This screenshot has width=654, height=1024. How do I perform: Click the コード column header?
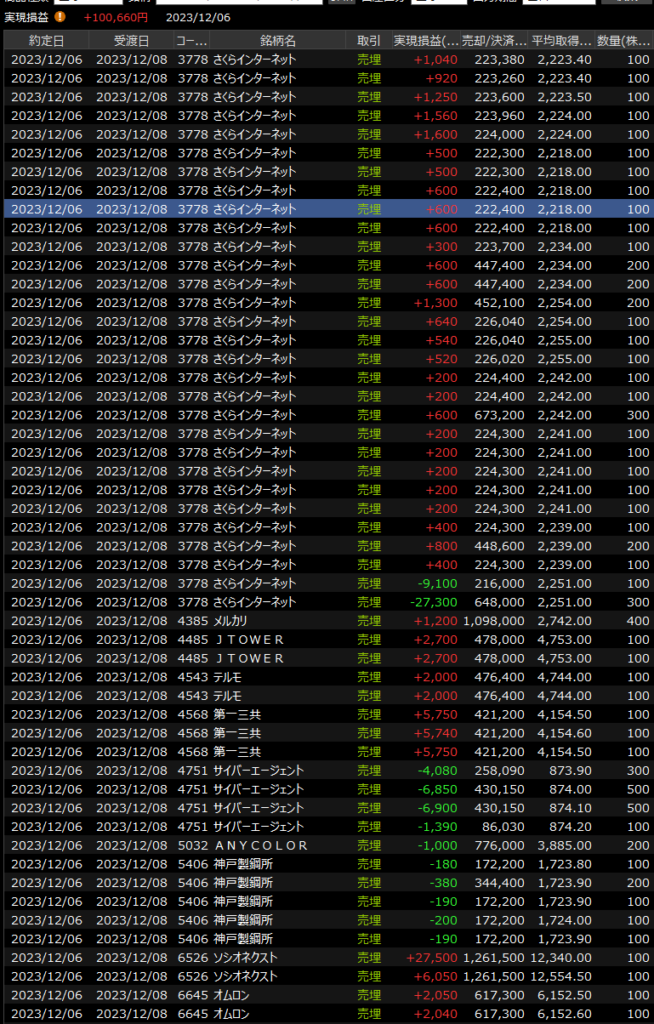(191, 40)
